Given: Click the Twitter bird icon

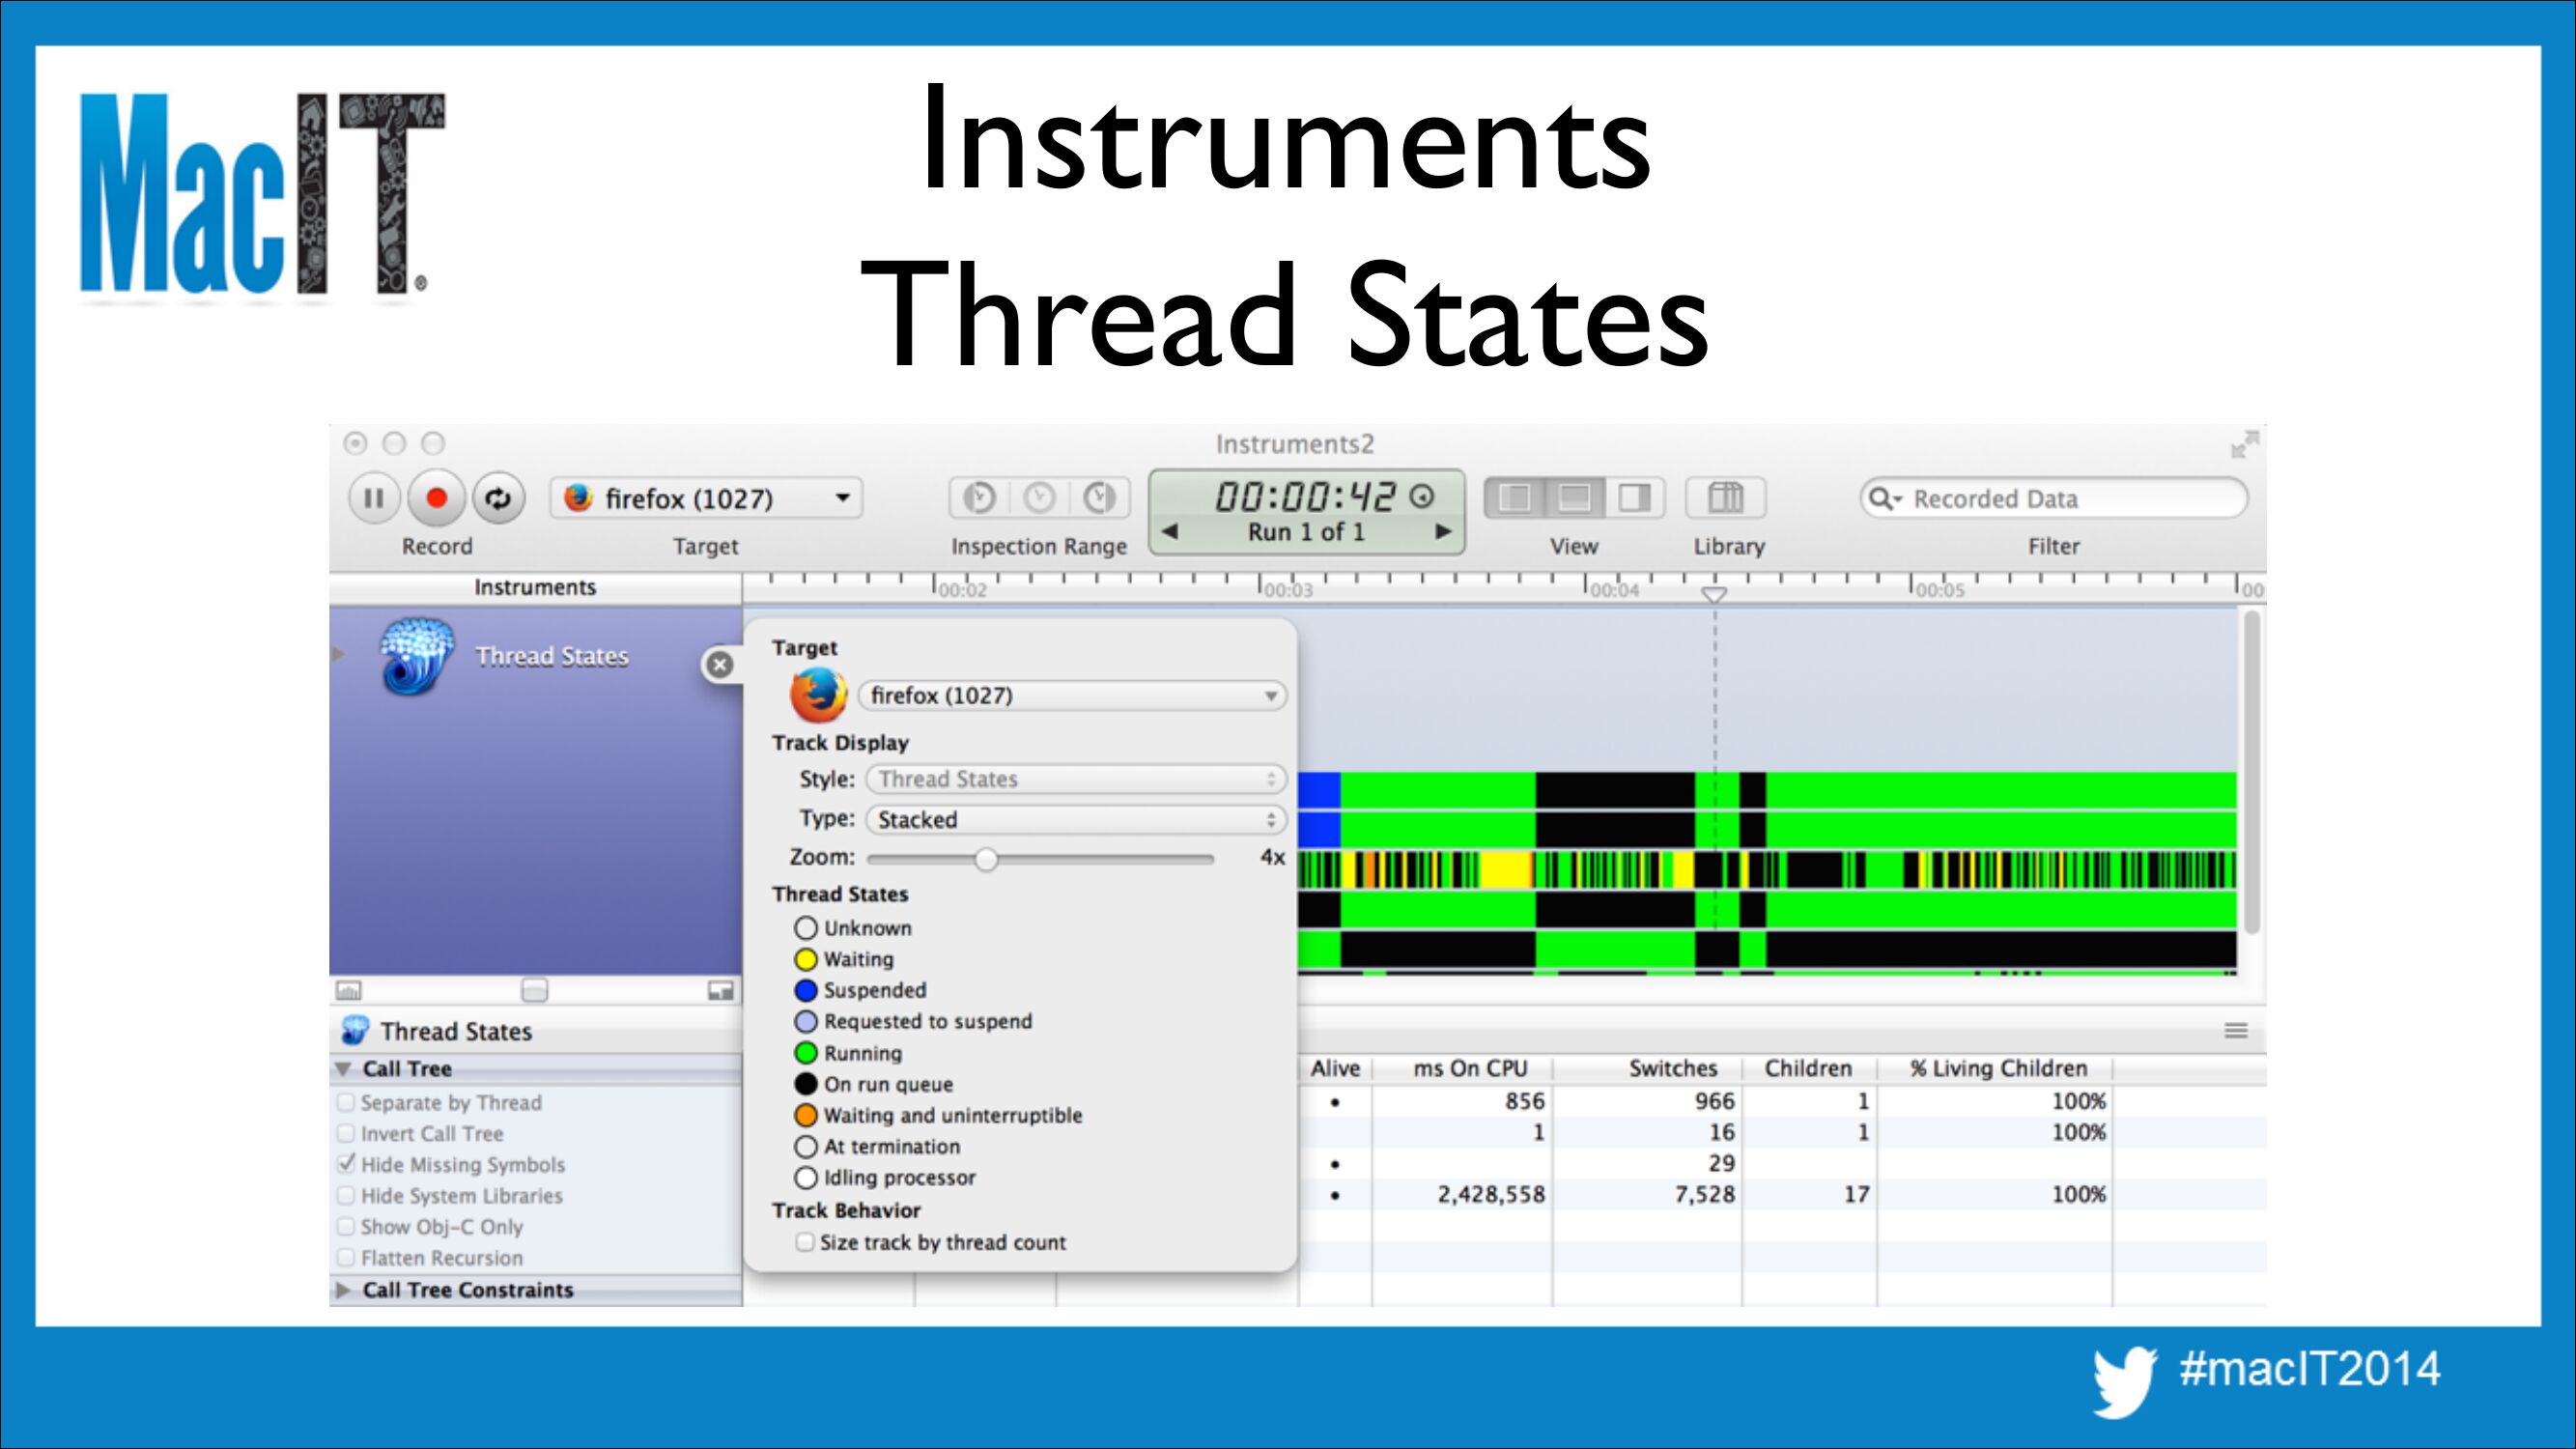Looking at the screenshot, I should (x=2123, y=1381).
